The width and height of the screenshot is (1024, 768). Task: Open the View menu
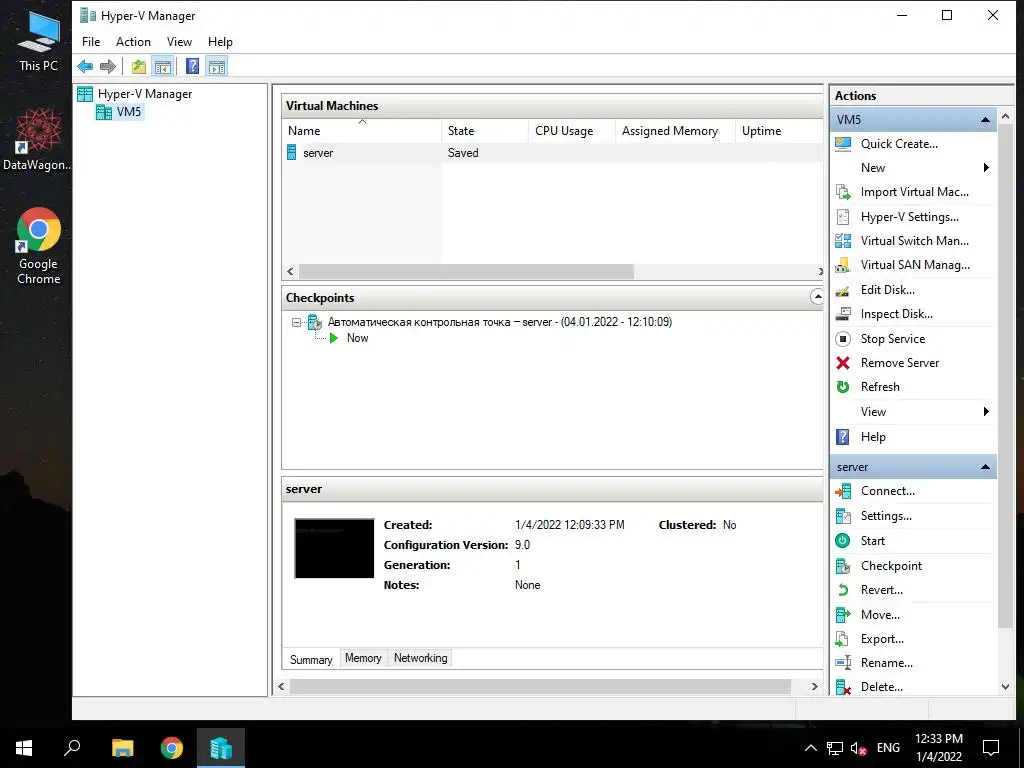(x=179, y=42)
